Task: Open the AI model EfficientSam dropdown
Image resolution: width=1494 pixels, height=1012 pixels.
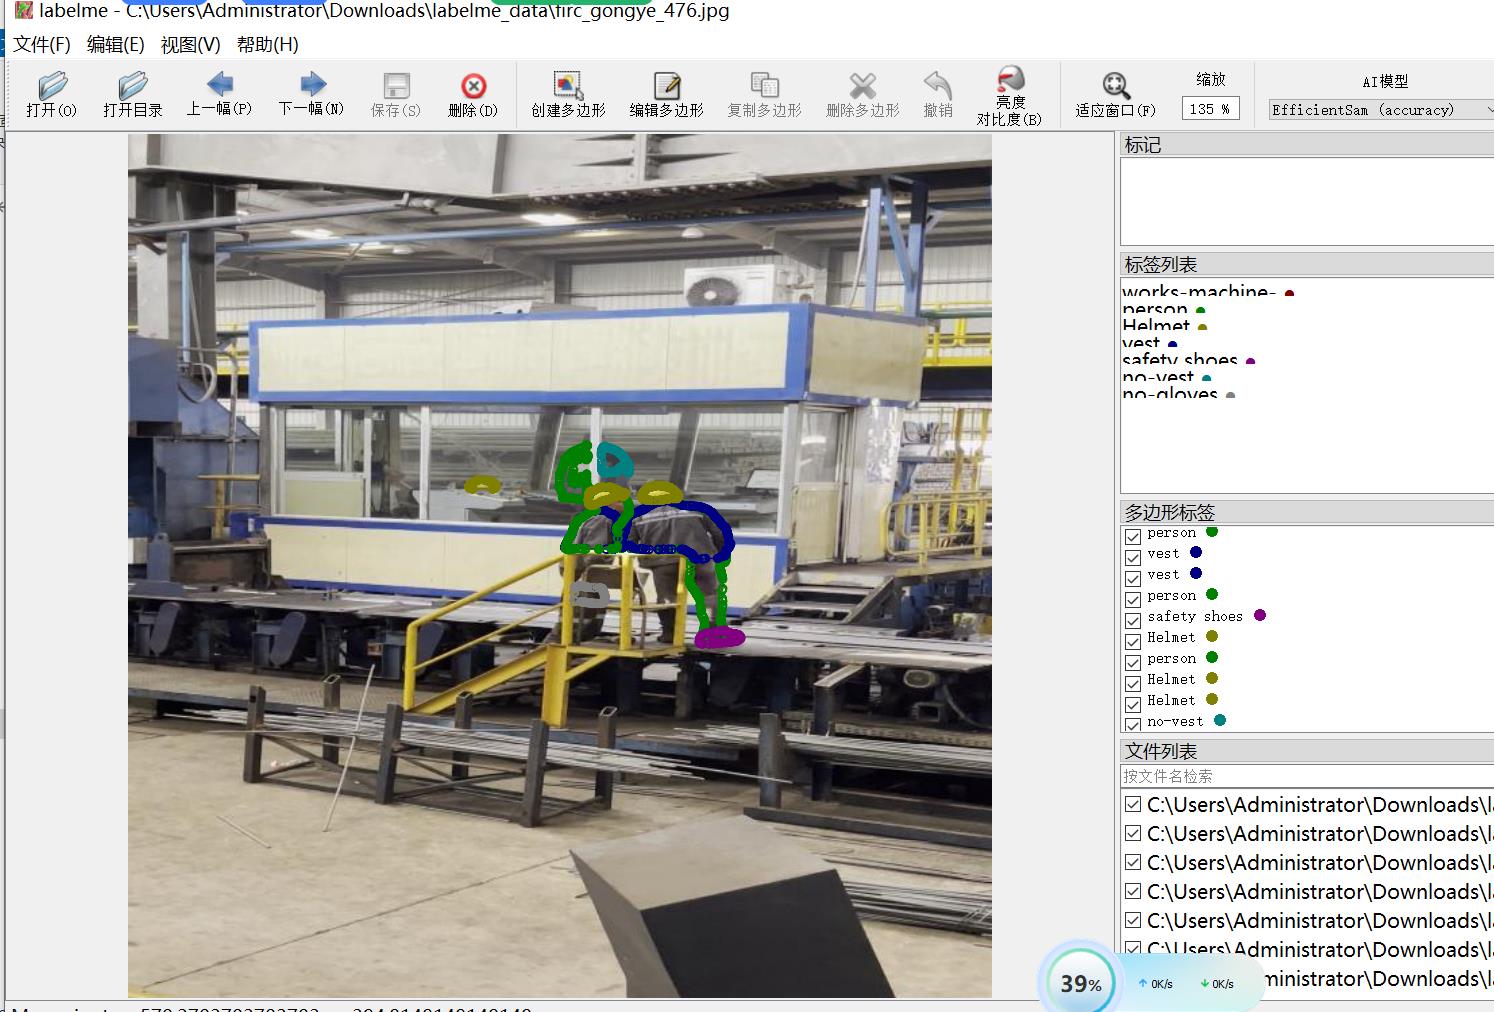Action: pos(1380,110)
